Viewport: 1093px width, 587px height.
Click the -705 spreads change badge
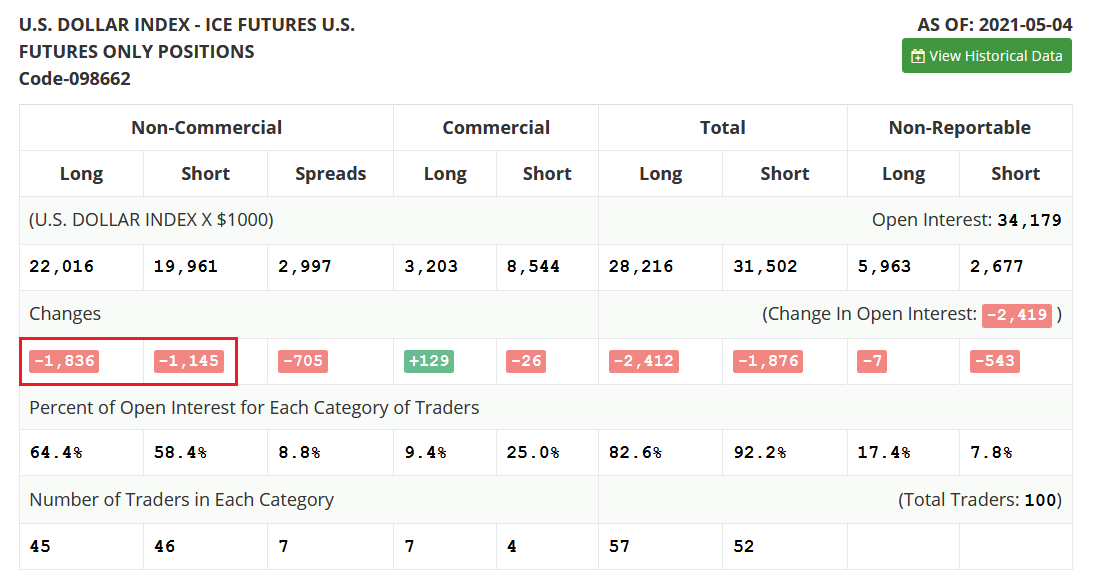pyautogui.click(x=303, y=361)
